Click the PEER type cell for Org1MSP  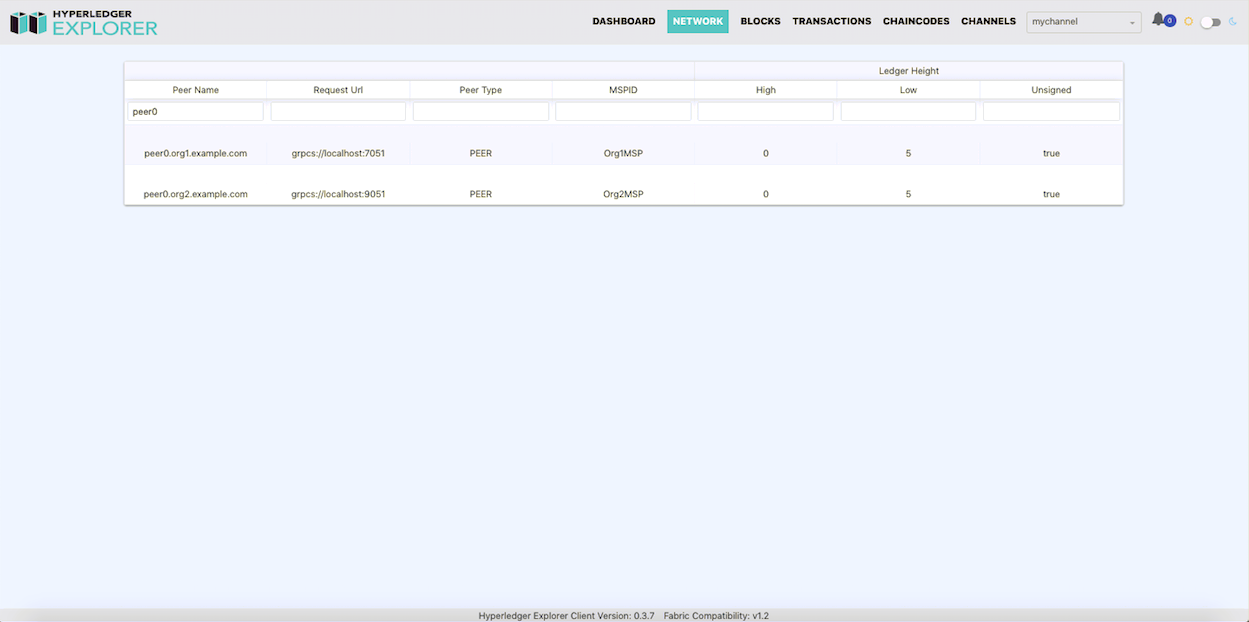pos(481,153)
